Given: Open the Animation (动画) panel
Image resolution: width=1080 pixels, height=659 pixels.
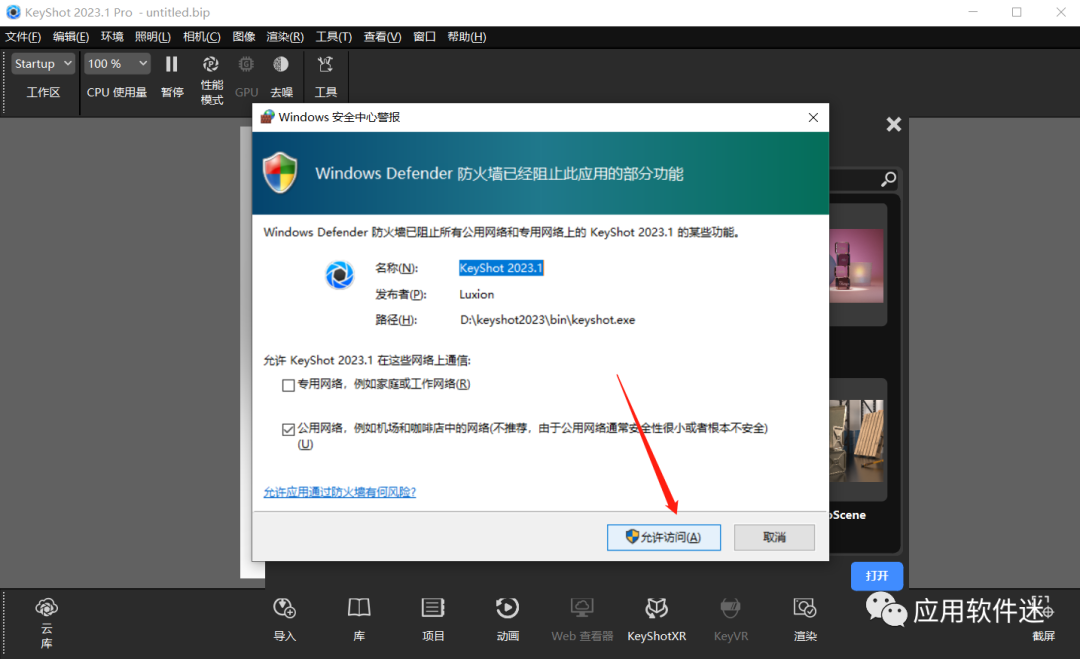Looking at the screenshot, I should pos(507,615).
